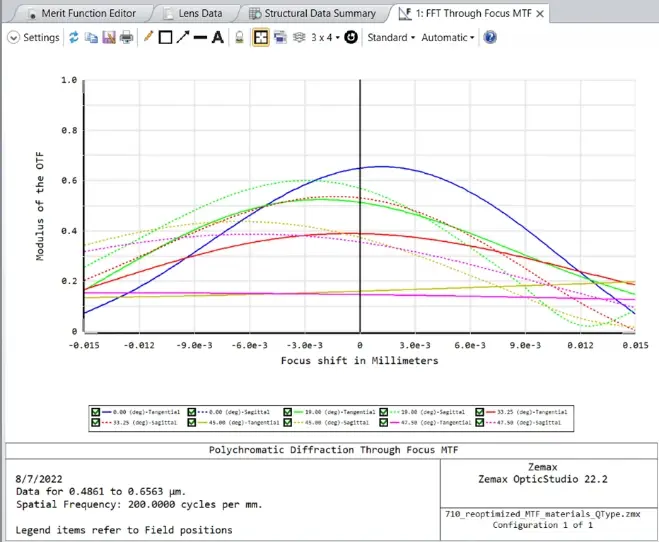Select the pencil annotation tool

(148, 37)
